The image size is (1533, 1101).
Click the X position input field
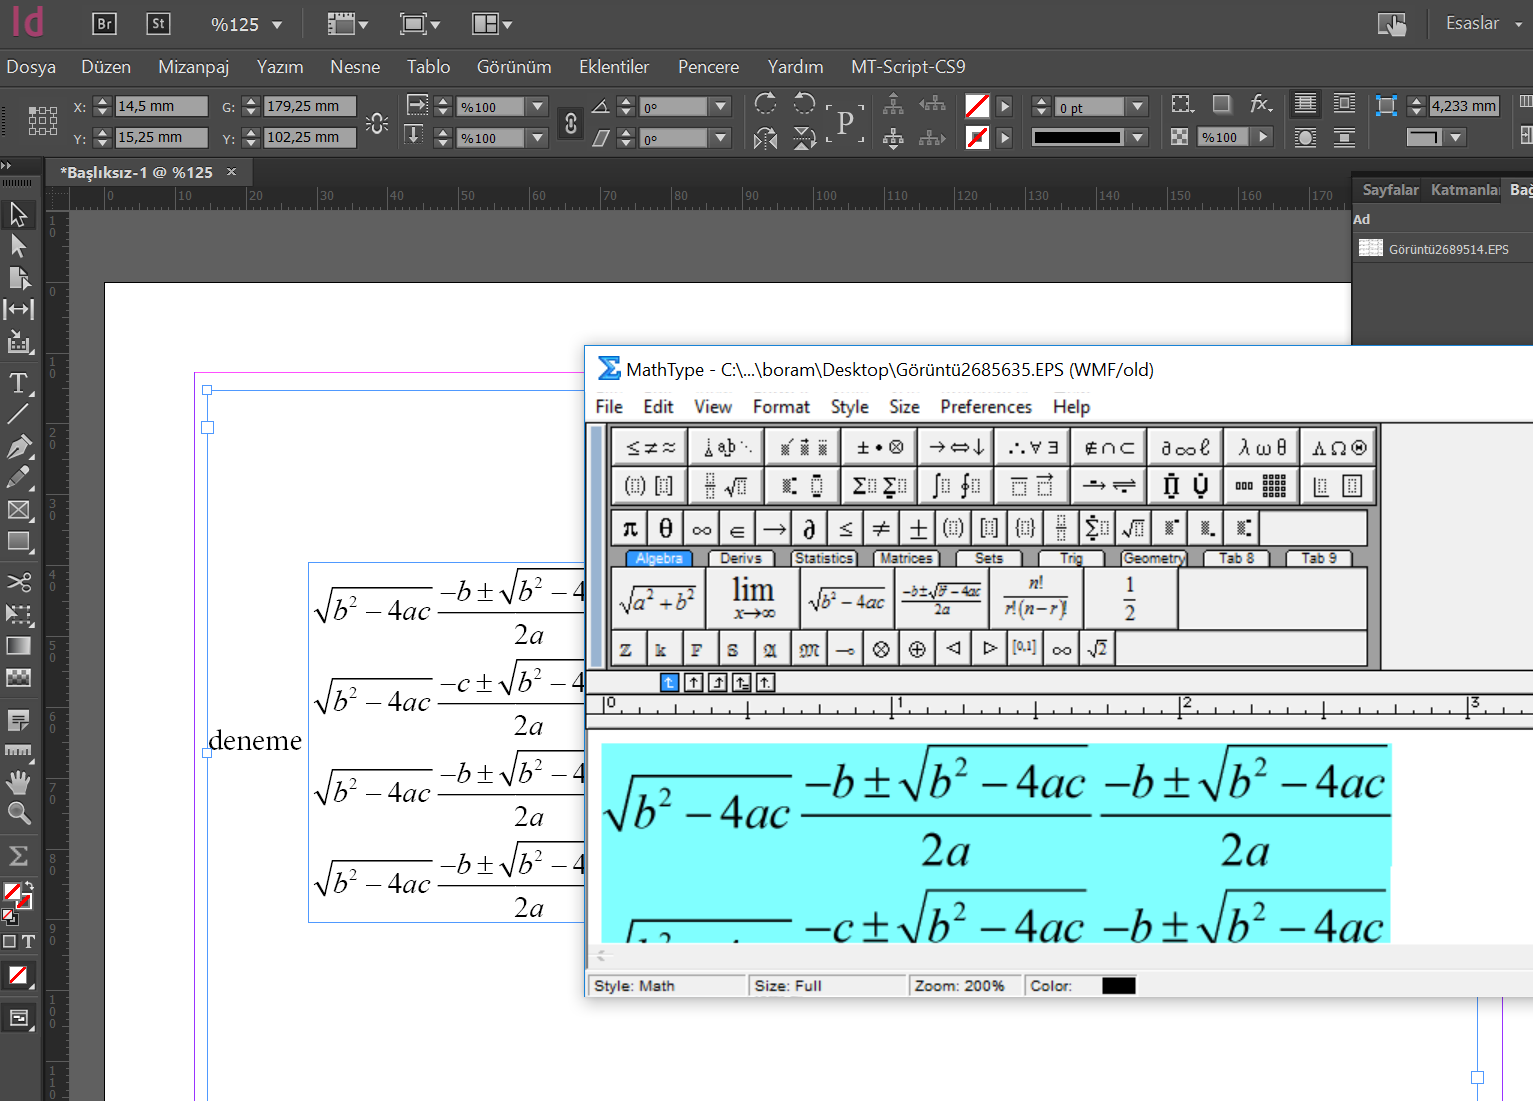point(162,106)
